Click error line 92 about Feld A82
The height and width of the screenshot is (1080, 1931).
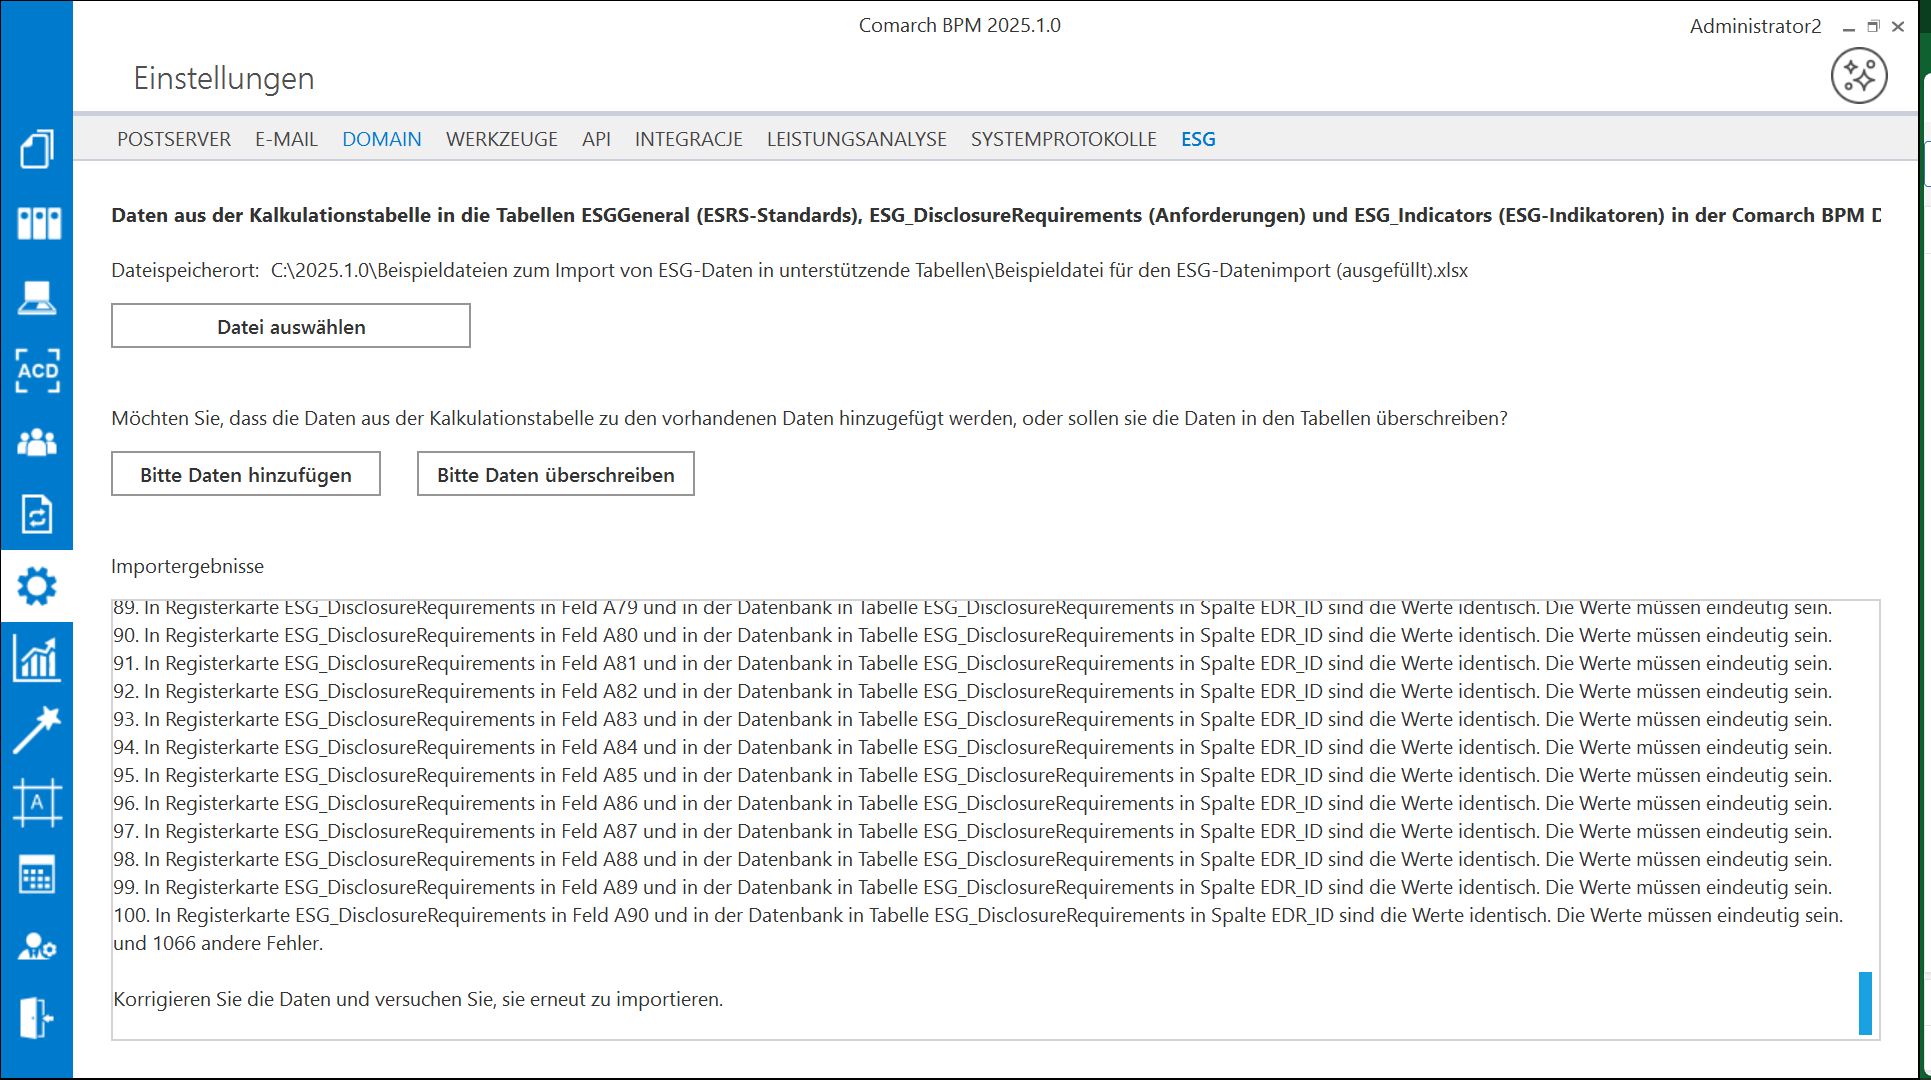pyautogui.click(x=973, y=691)
